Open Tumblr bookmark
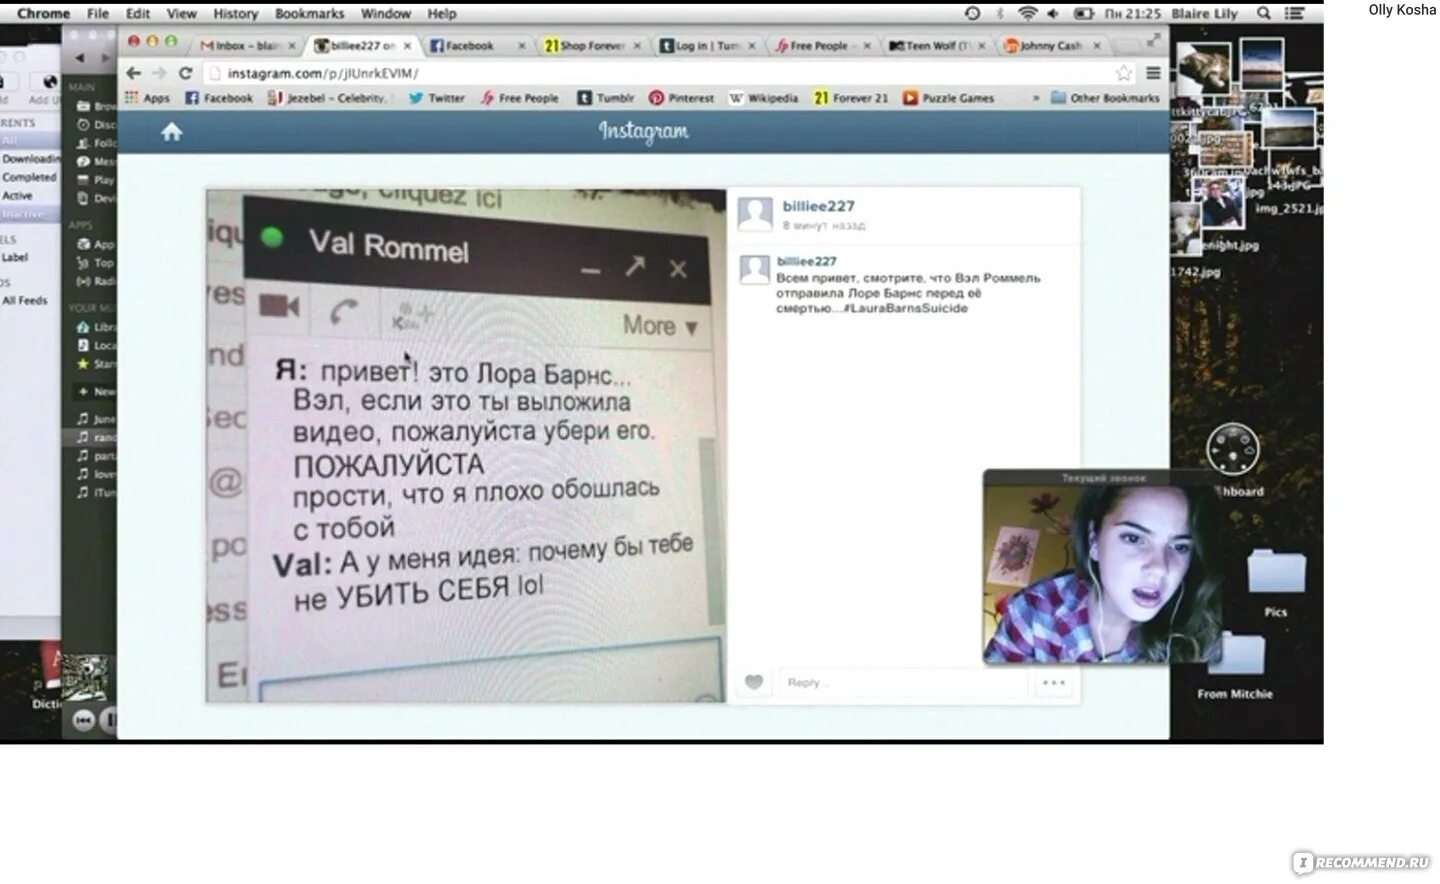The image size is (1440, 884). click(x=606, y=98)
